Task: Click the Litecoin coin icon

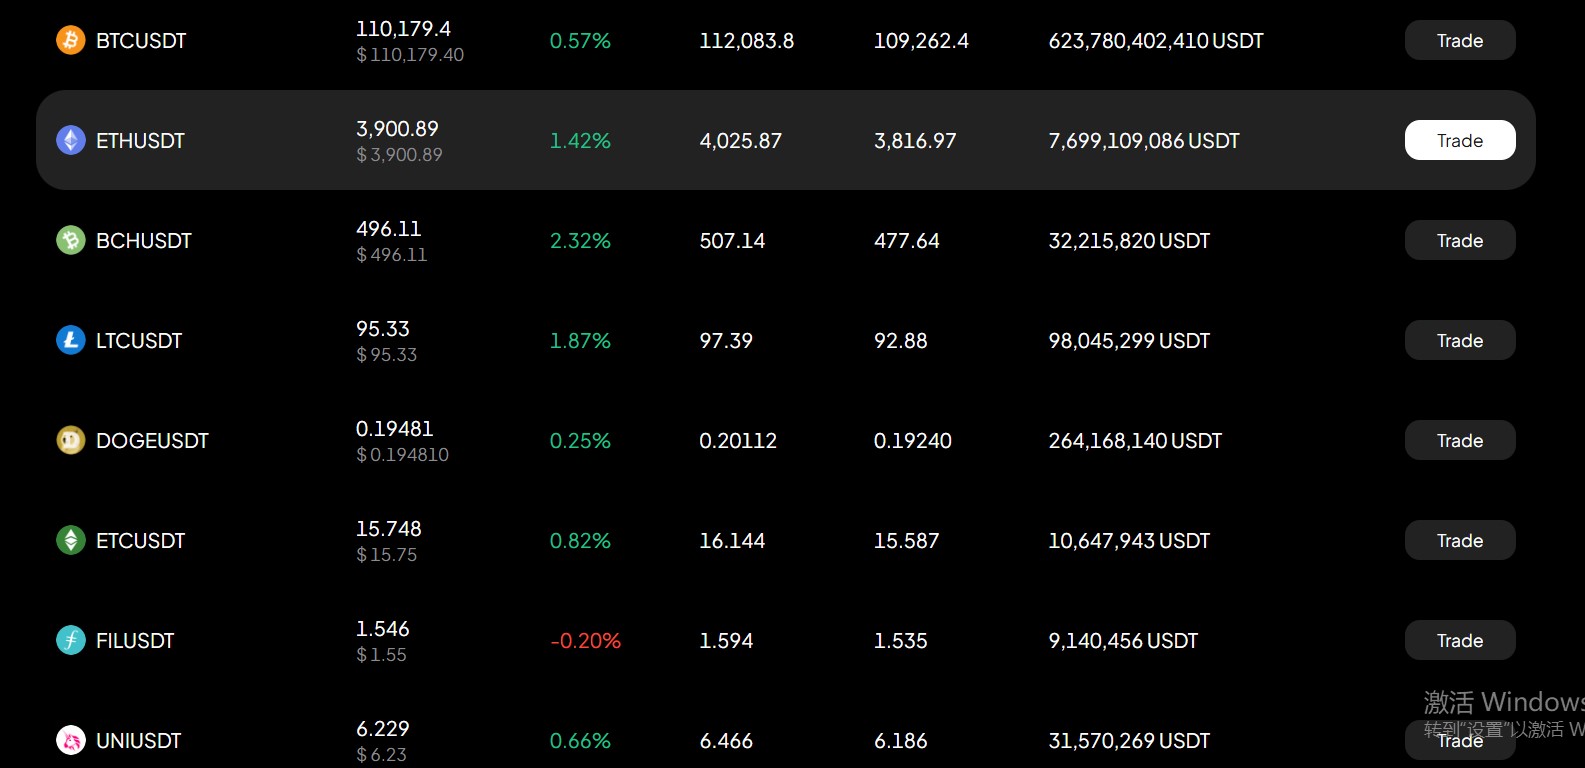Action: tap(70, 340)
